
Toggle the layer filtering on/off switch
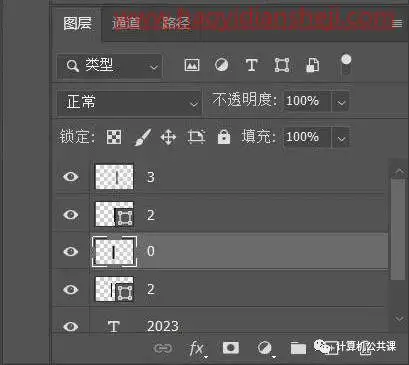pos(346,64)
